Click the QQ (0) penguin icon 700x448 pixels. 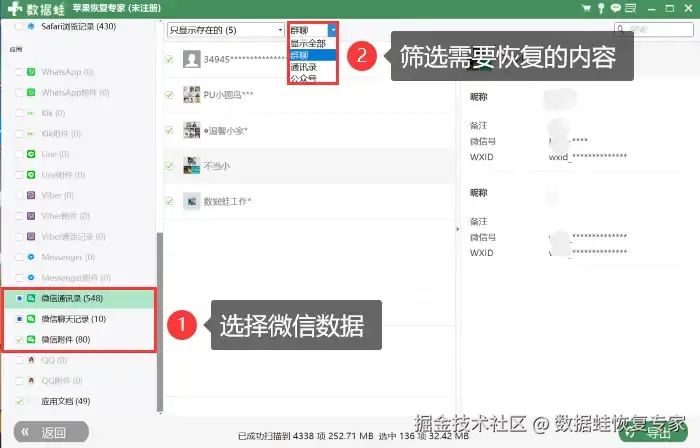(31, 360)
